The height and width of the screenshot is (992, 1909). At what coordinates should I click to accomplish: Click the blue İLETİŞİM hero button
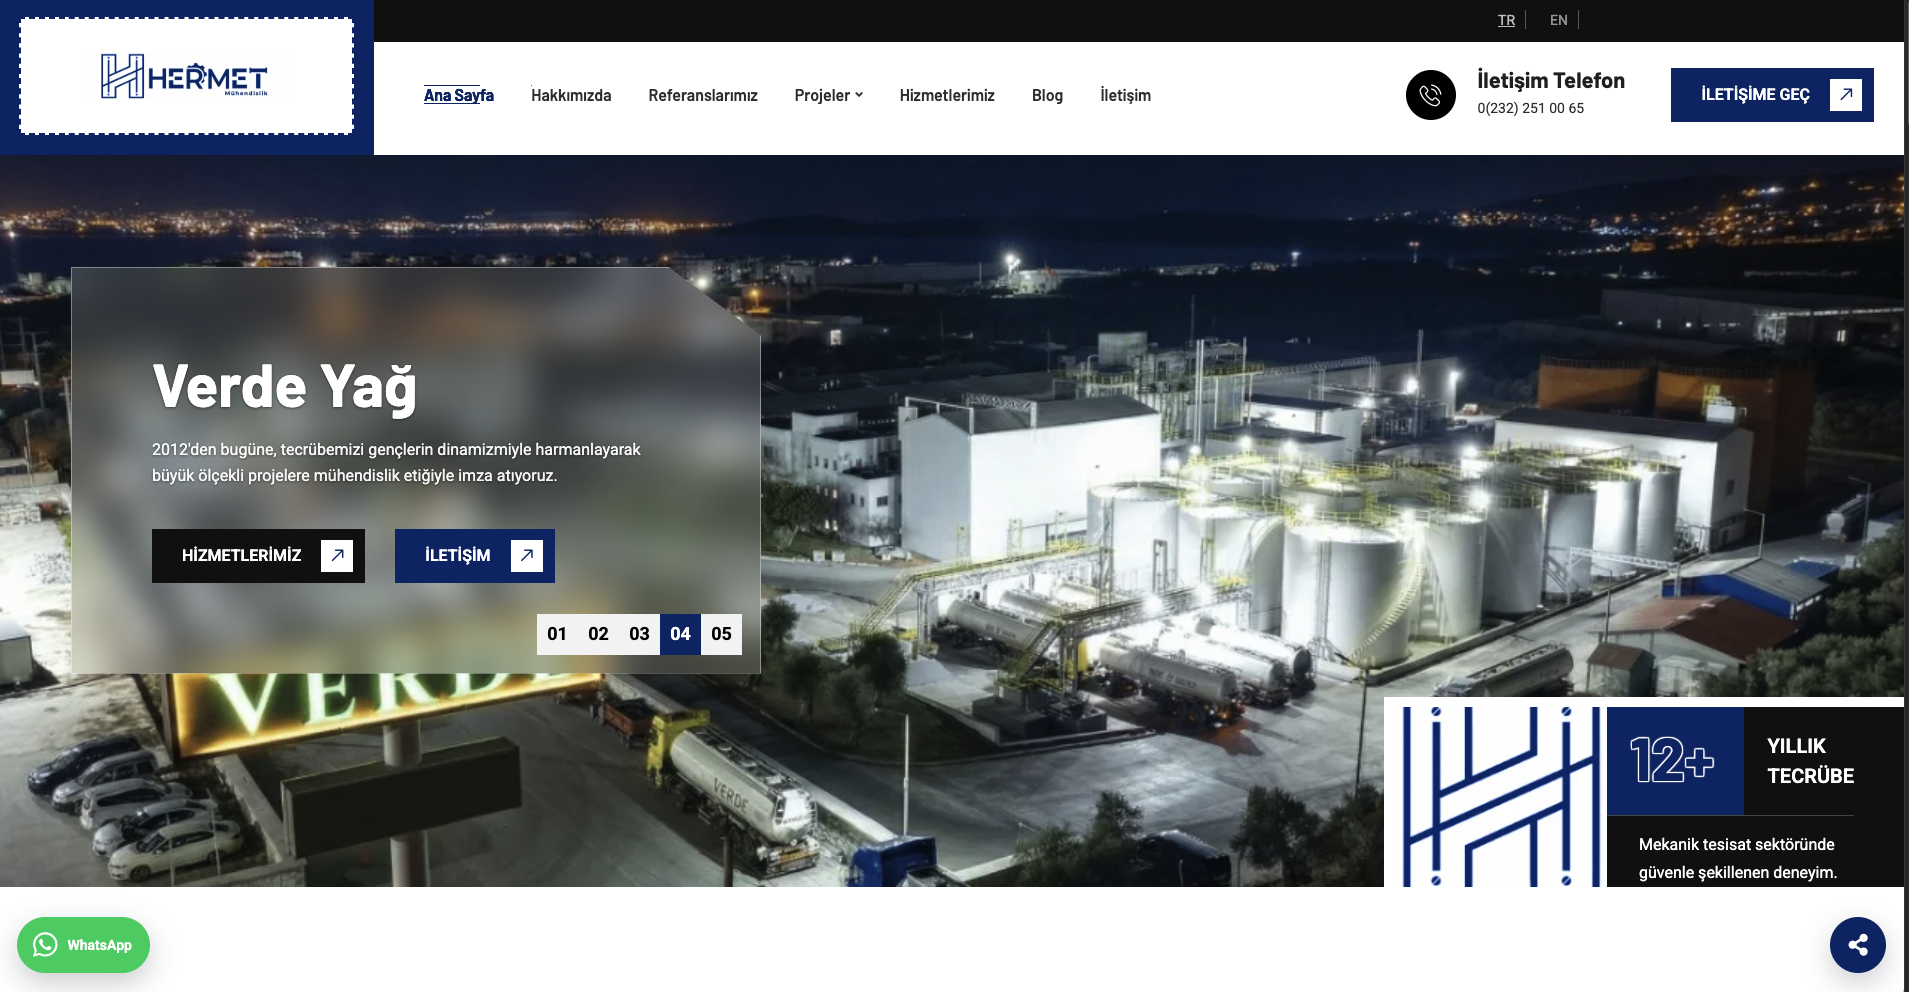pos(475,555)
